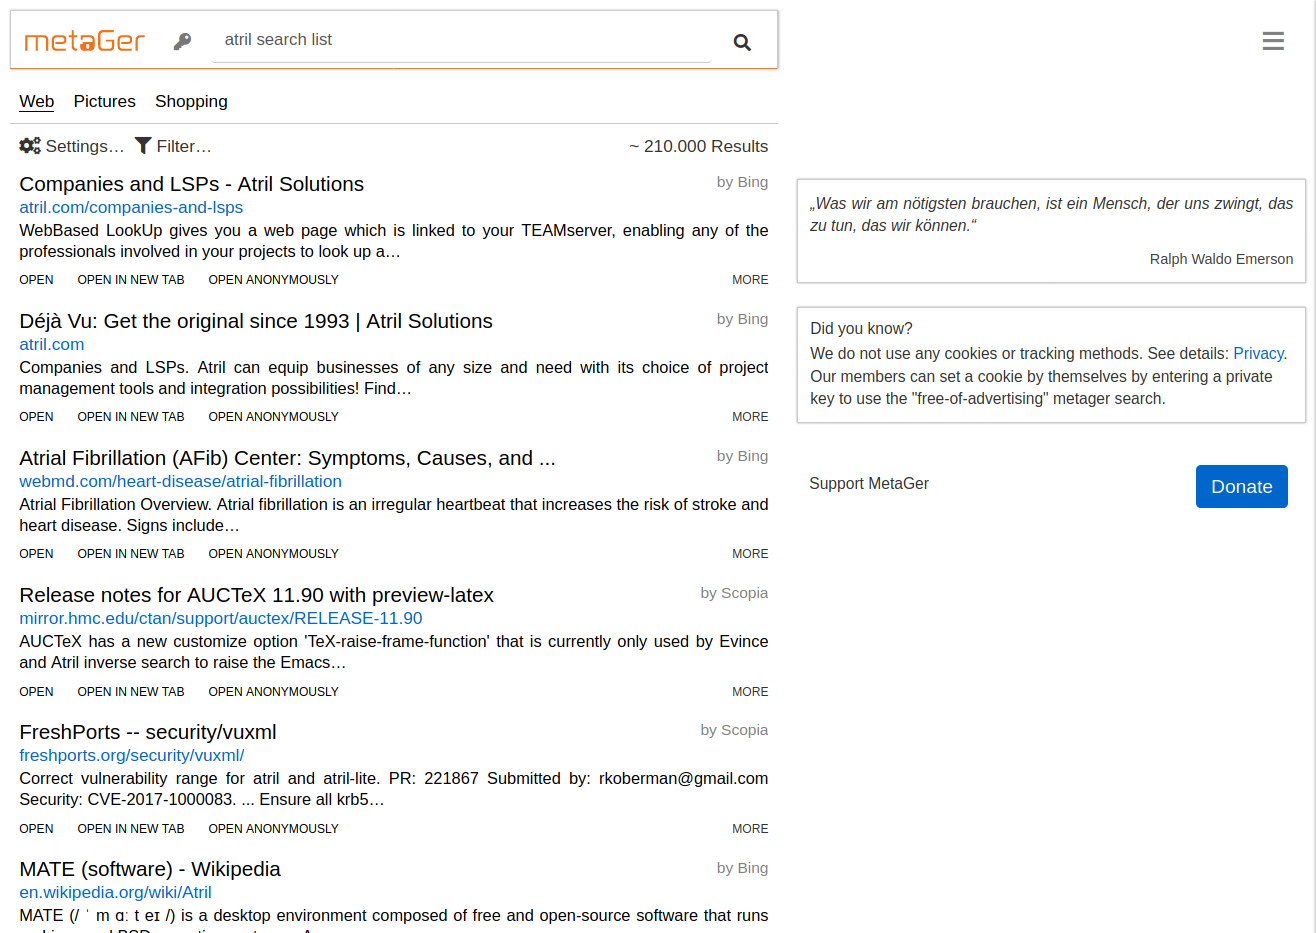Click 'by Bing' on Companies and LSPs result
The image size is (1316, 933).
click(x=743, y=182)
